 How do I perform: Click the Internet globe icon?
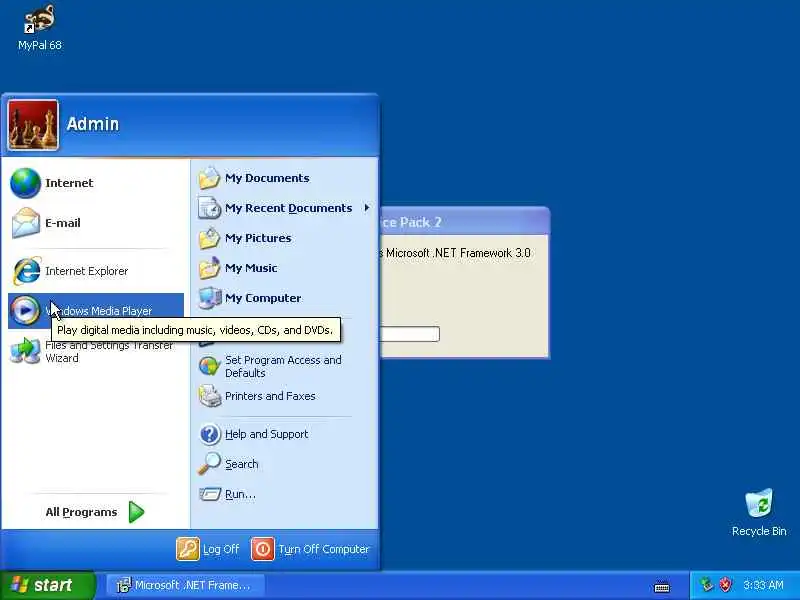tap(26, 183)
